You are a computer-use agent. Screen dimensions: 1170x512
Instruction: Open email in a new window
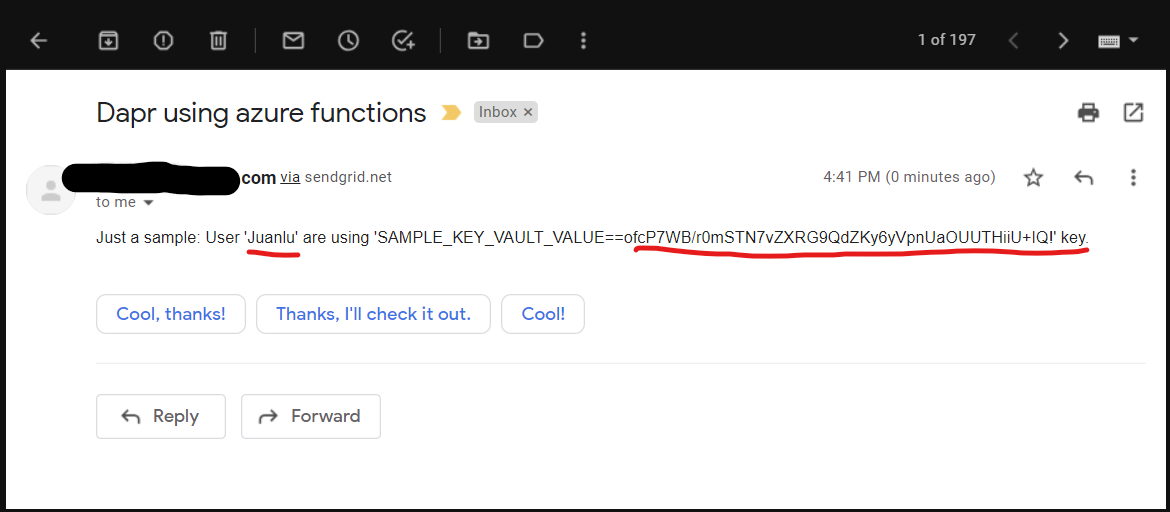coord(1133,112)
